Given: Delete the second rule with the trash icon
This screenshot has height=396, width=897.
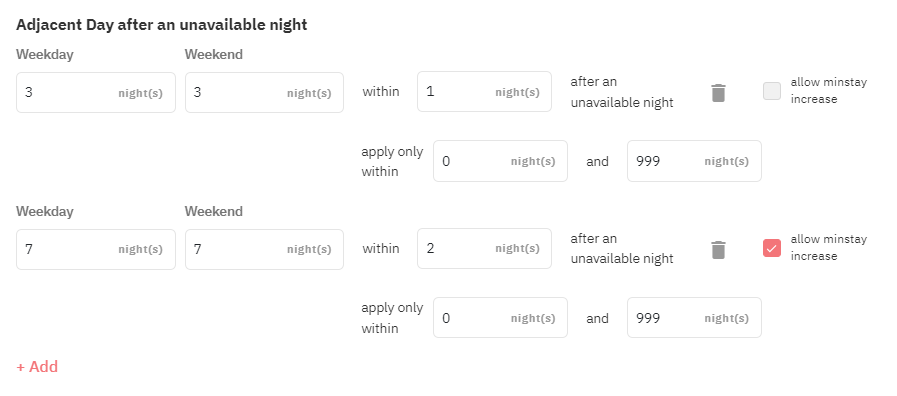Looking at the screenshot, I should [x=718, y=249].
